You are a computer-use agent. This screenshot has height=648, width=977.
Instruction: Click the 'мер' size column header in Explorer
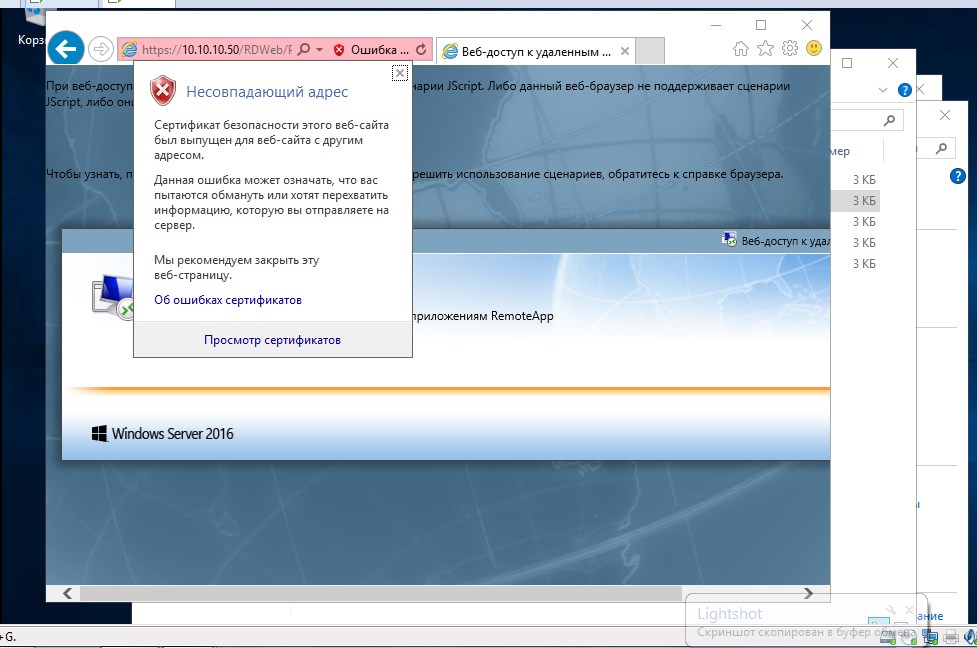[x=840, y=151]
